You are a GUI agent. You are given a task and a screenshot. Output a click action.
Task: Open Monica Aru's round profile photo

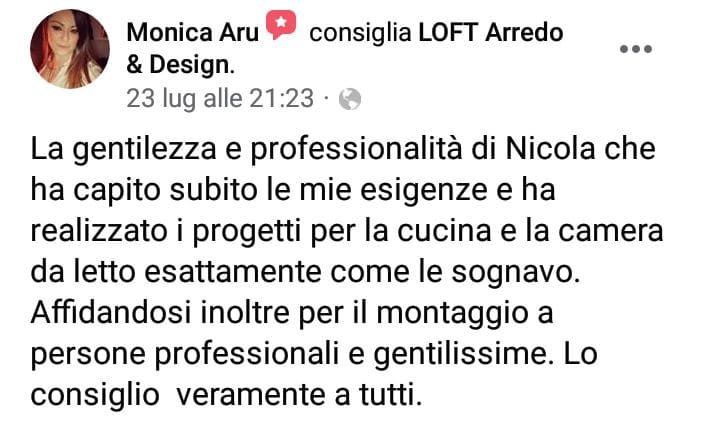pos(70,49)
